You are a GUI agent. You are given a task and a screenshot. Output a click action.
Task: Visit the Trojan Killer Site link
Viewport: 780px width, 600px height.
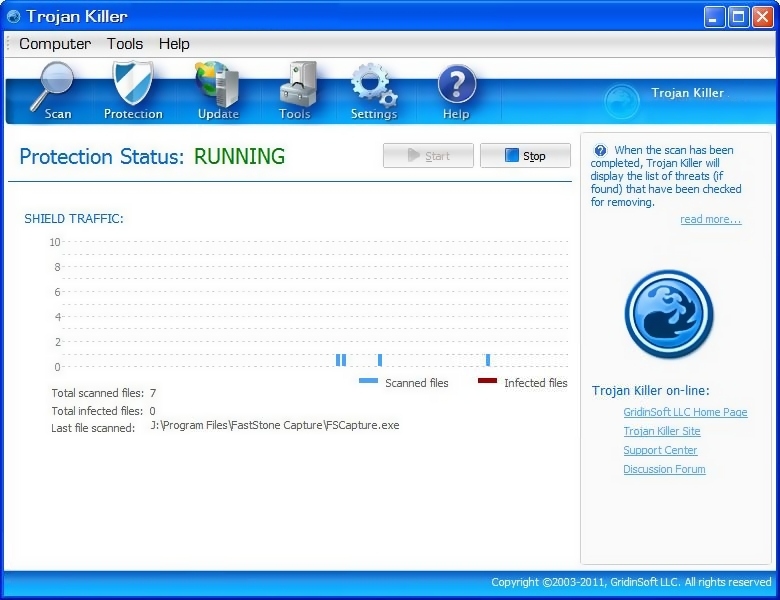661,431
